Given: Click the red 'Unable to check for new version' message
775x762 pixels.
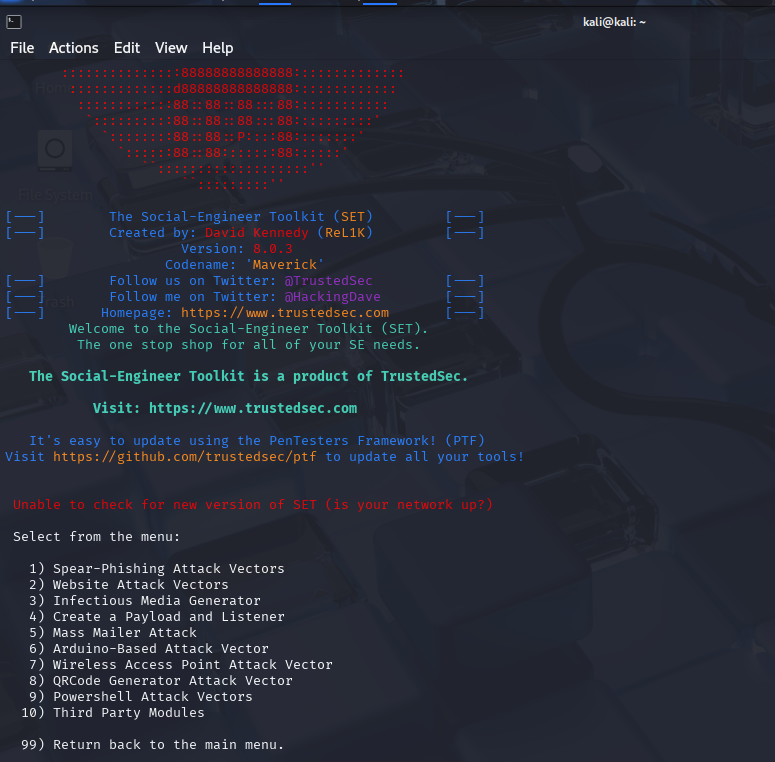Looking at the screenshot, I should pyautogui.click(x=253, y=505).
